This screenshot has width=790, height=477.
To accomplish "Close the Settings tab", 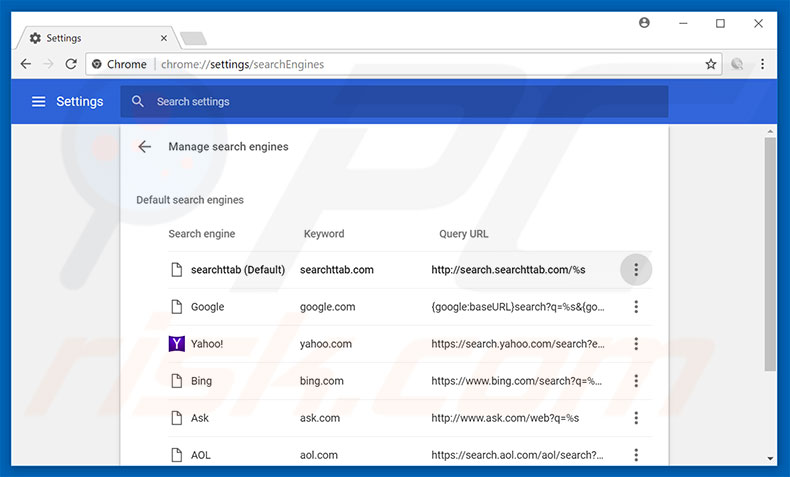I will pos(164,38).
